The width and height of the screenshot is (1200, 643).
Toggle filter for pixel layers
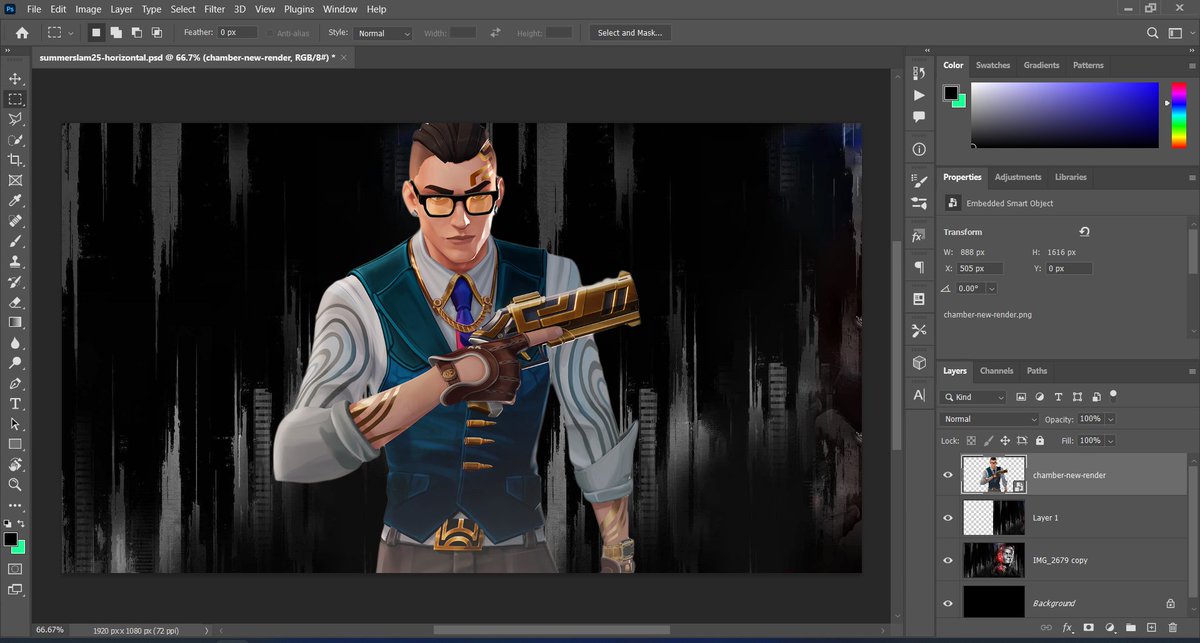click(1022, 397)
